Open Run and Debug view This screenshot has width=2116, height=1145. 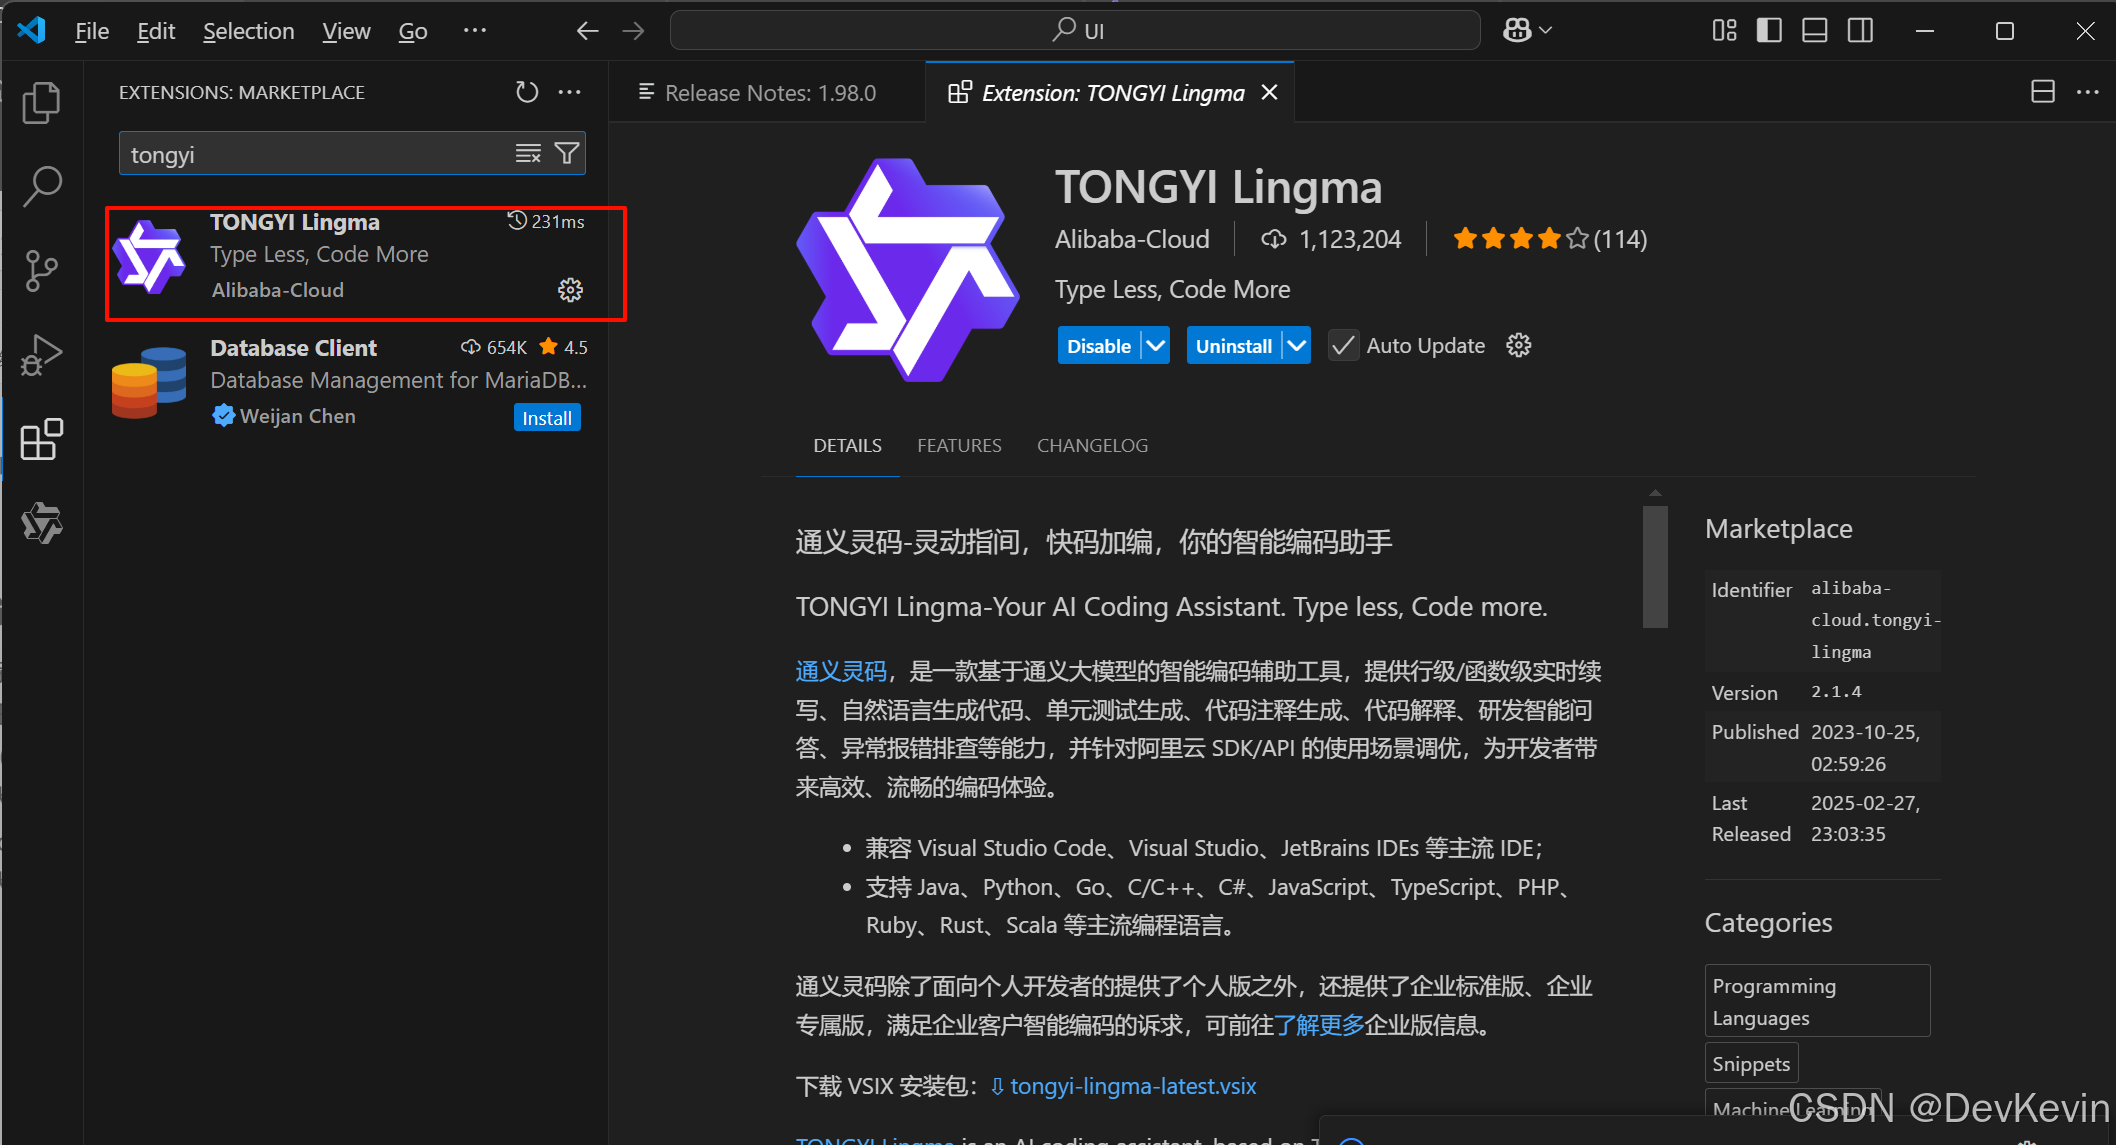point(41,354)
